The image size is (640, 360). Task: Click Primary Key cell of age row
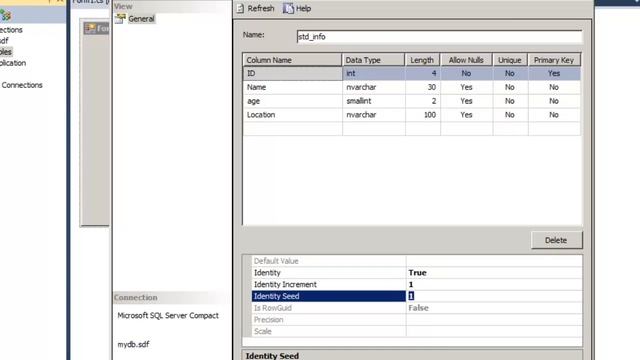click(x=554, y=101)
